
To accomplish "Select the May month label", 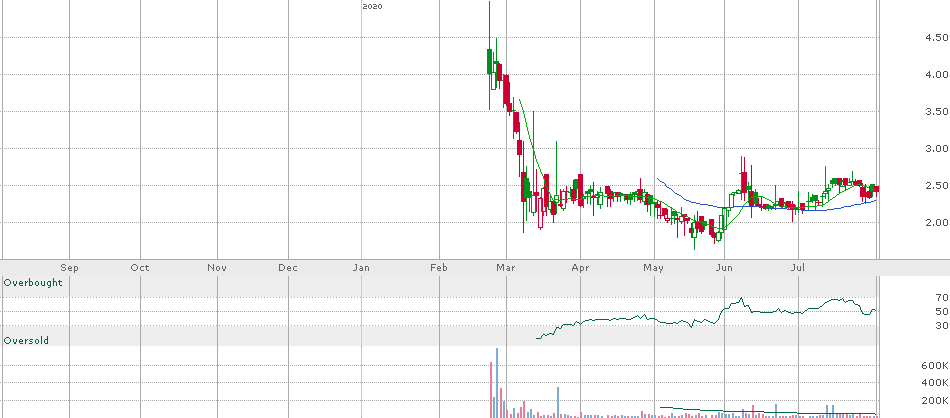I will tap(654, 268).
